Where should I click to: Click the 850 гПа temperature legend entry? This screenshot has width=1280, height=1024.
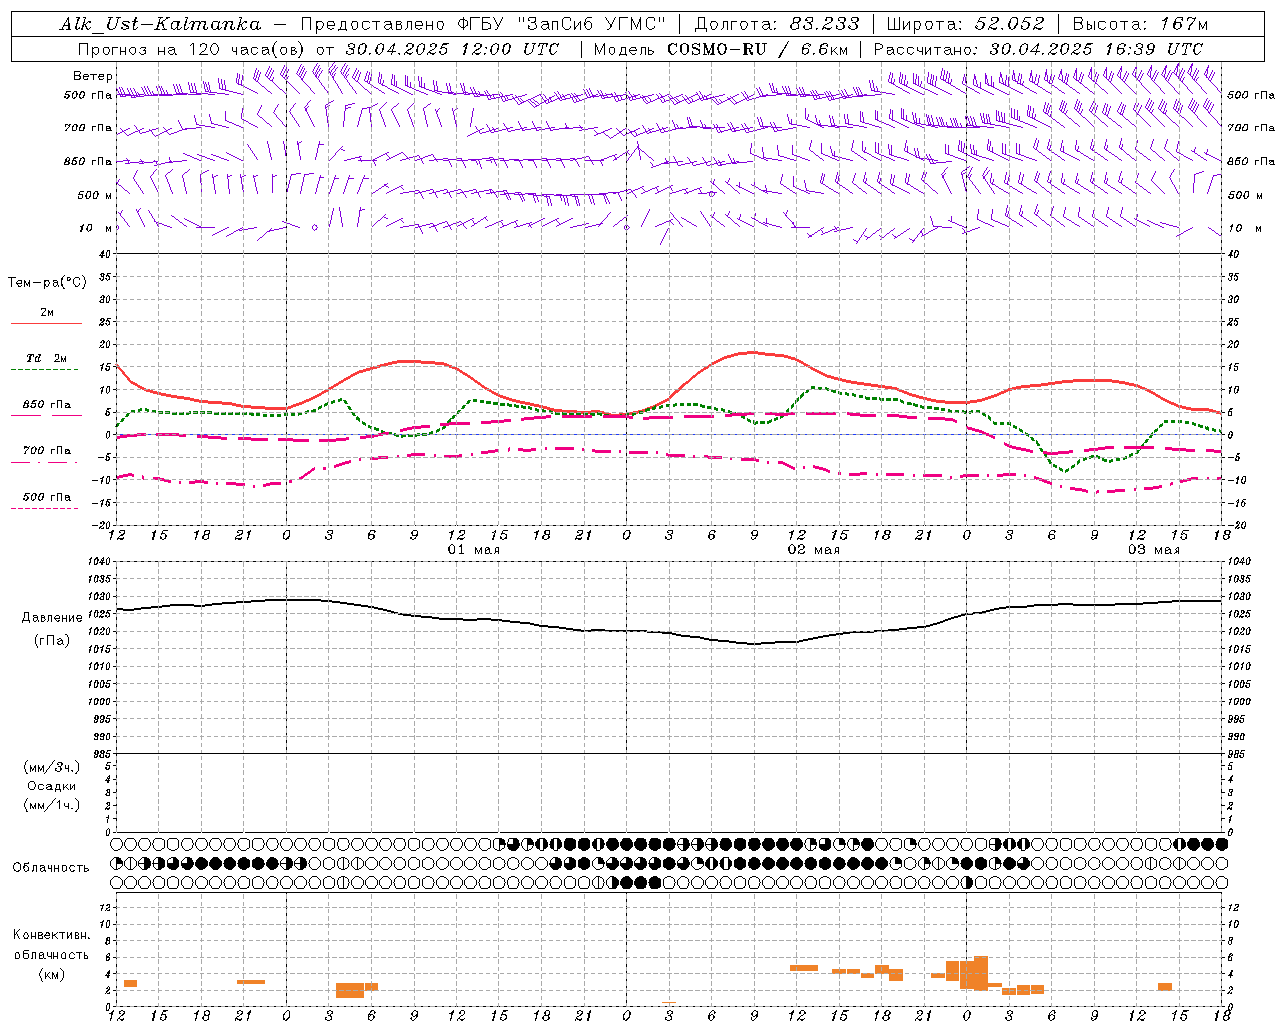point(47,404)
